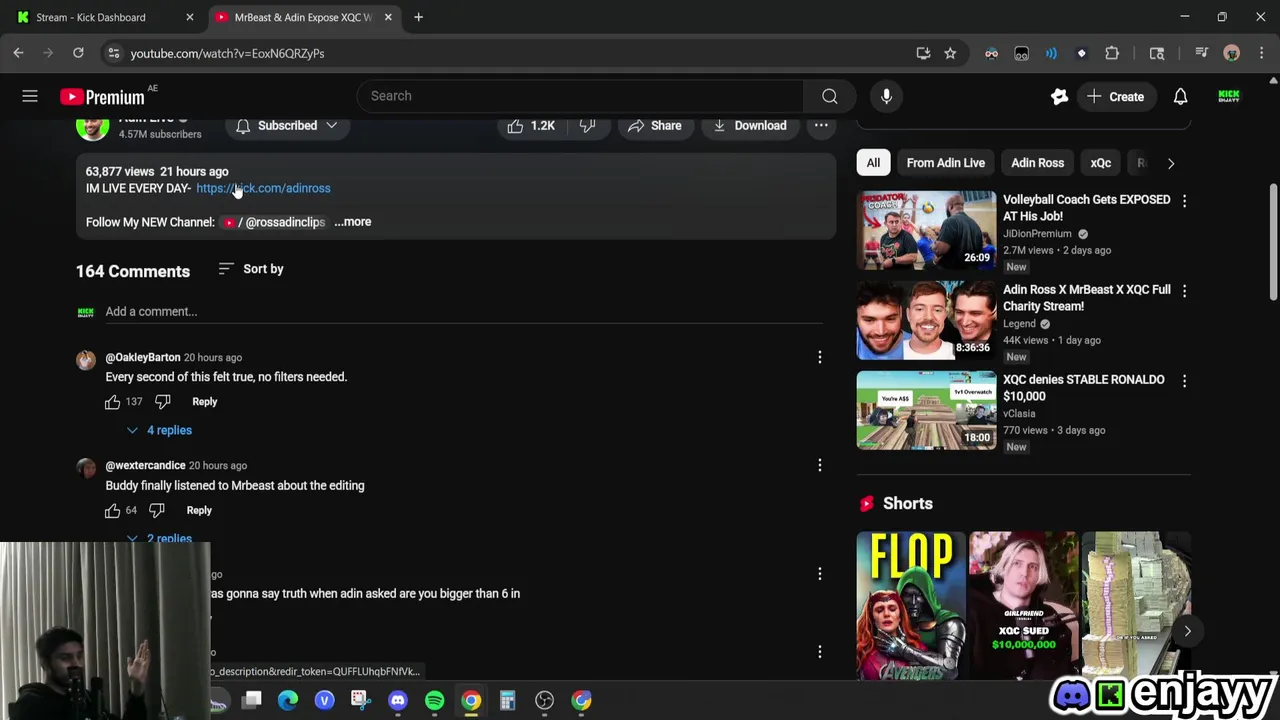Open notifications bell in YouTube header

(1180, 97)
